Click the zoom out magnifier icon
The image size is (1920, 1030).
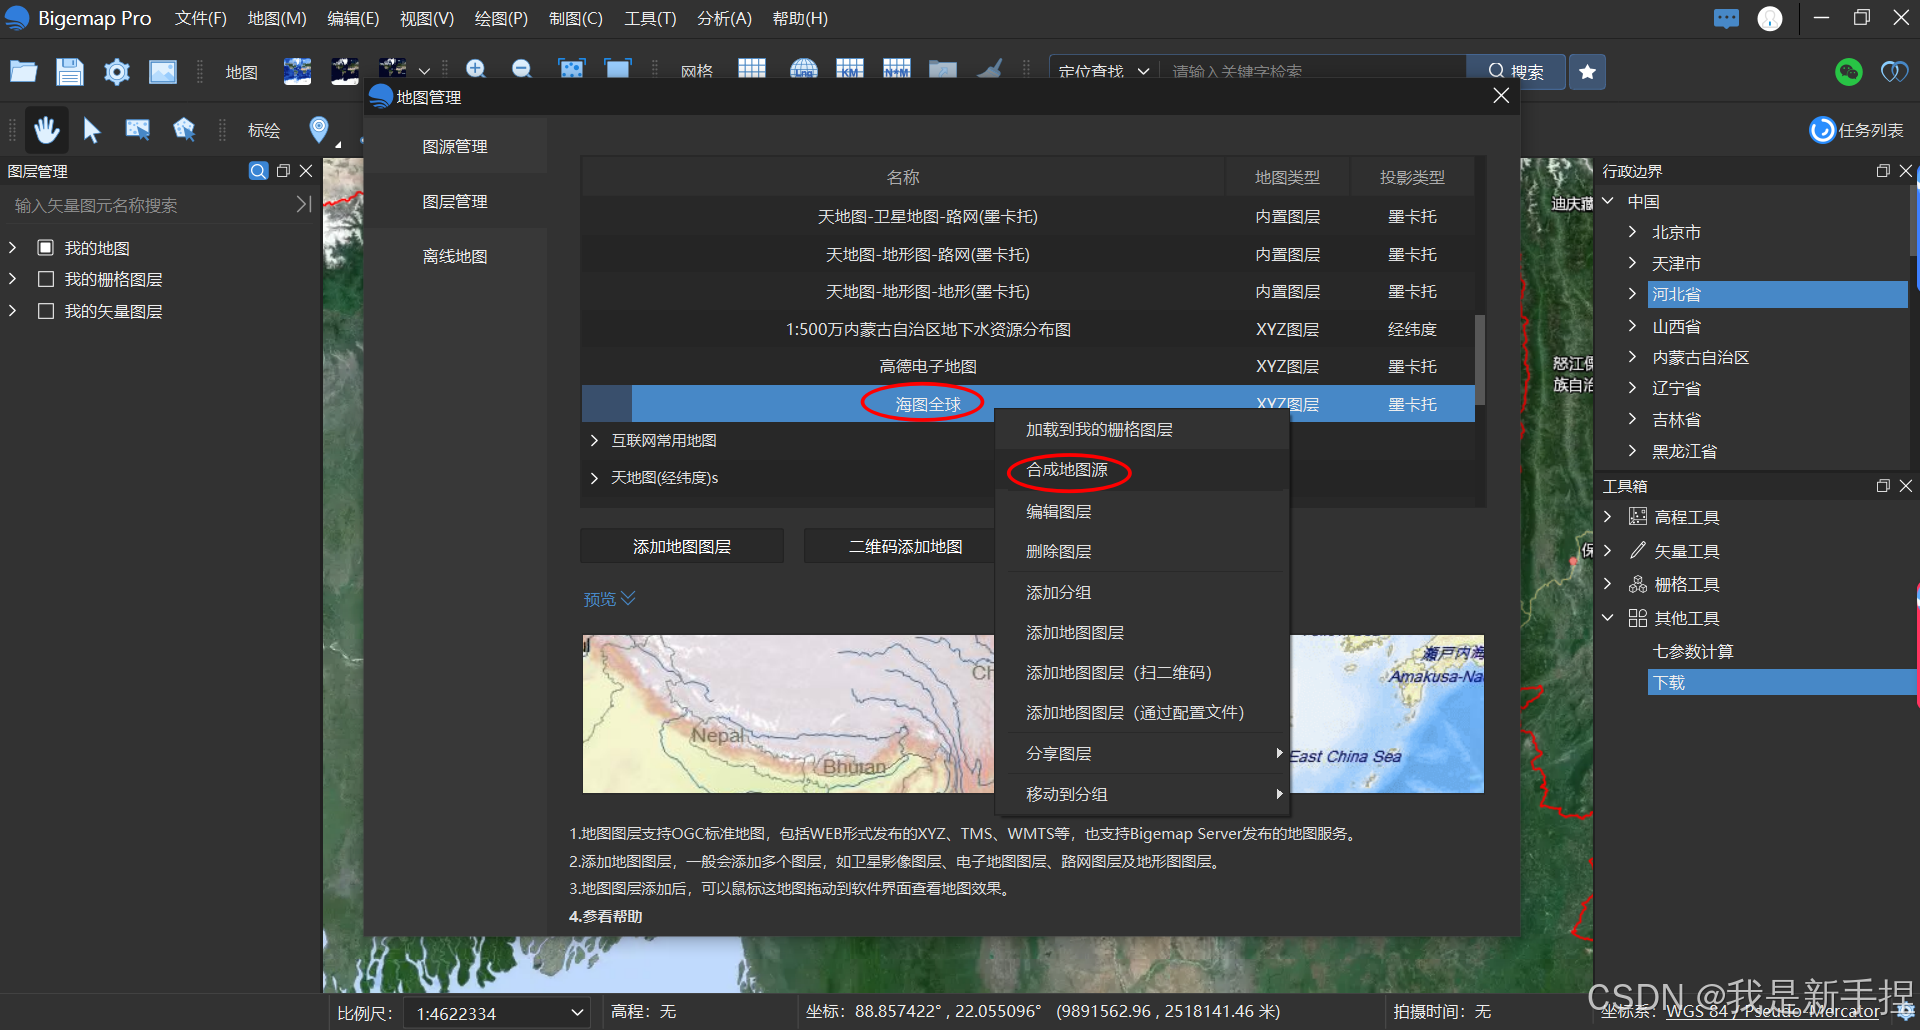pyautogui.click(x=522, y=69)
